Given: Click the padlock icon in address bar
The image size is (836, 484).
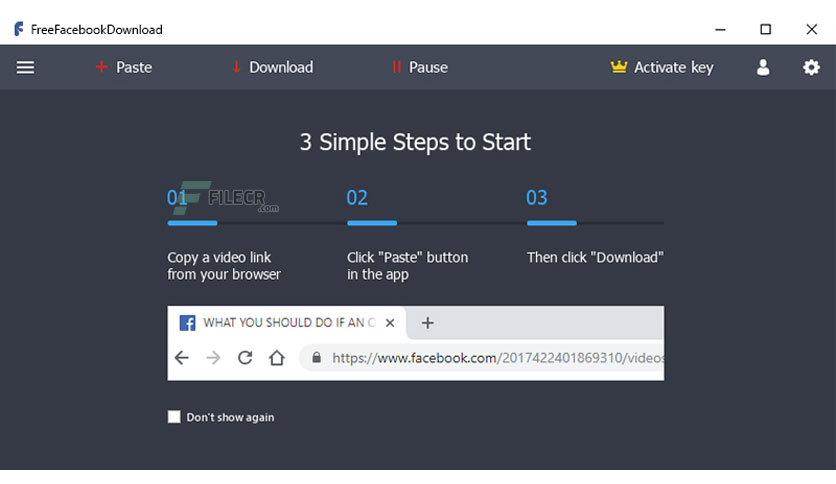Looking at the screenshot, I should 316,357.
